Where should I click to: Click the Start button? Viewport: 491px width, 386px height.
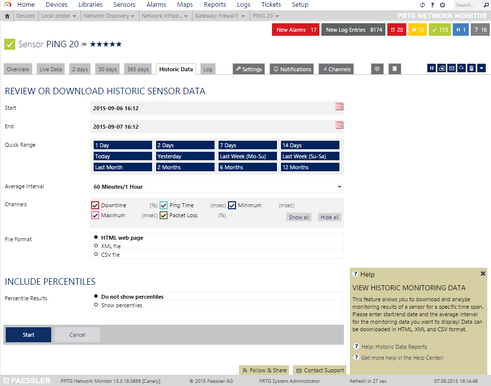click(28, 334)
